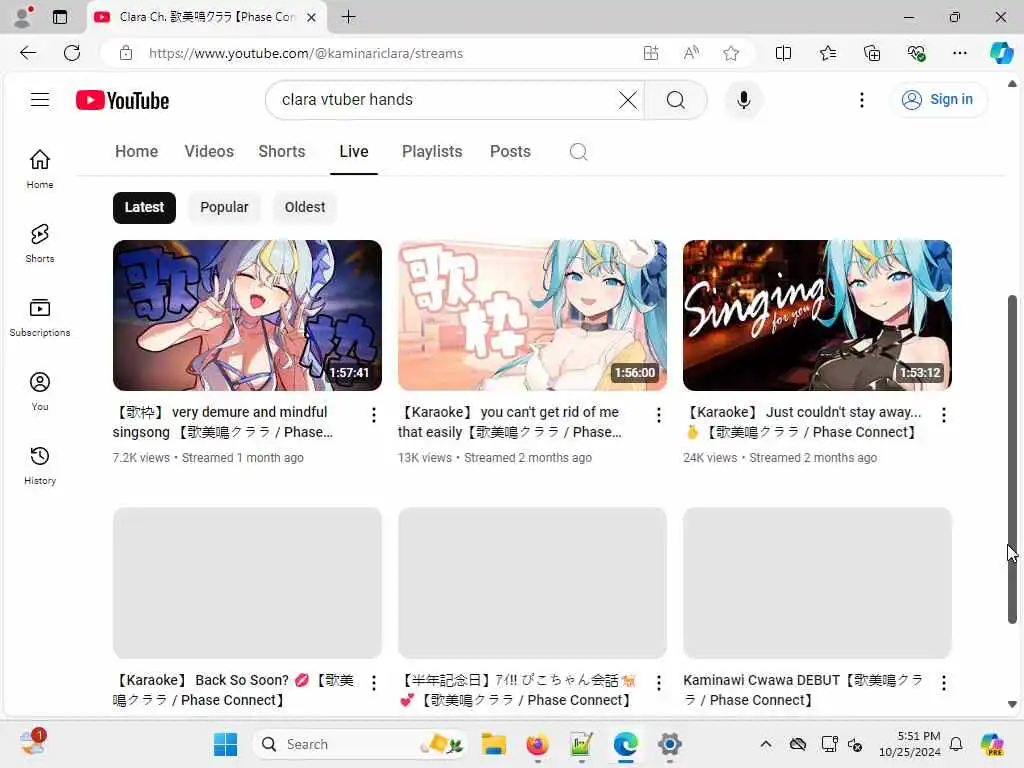Open options for the 半年記念日 video

pyautogui.click(x=658, y=683)
